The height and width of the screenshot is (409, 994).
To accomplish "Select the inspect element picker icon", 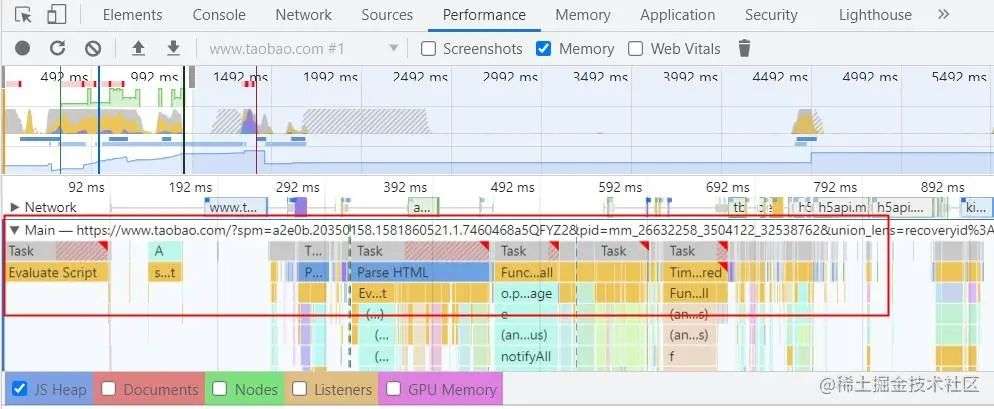I will pos(23,15).
